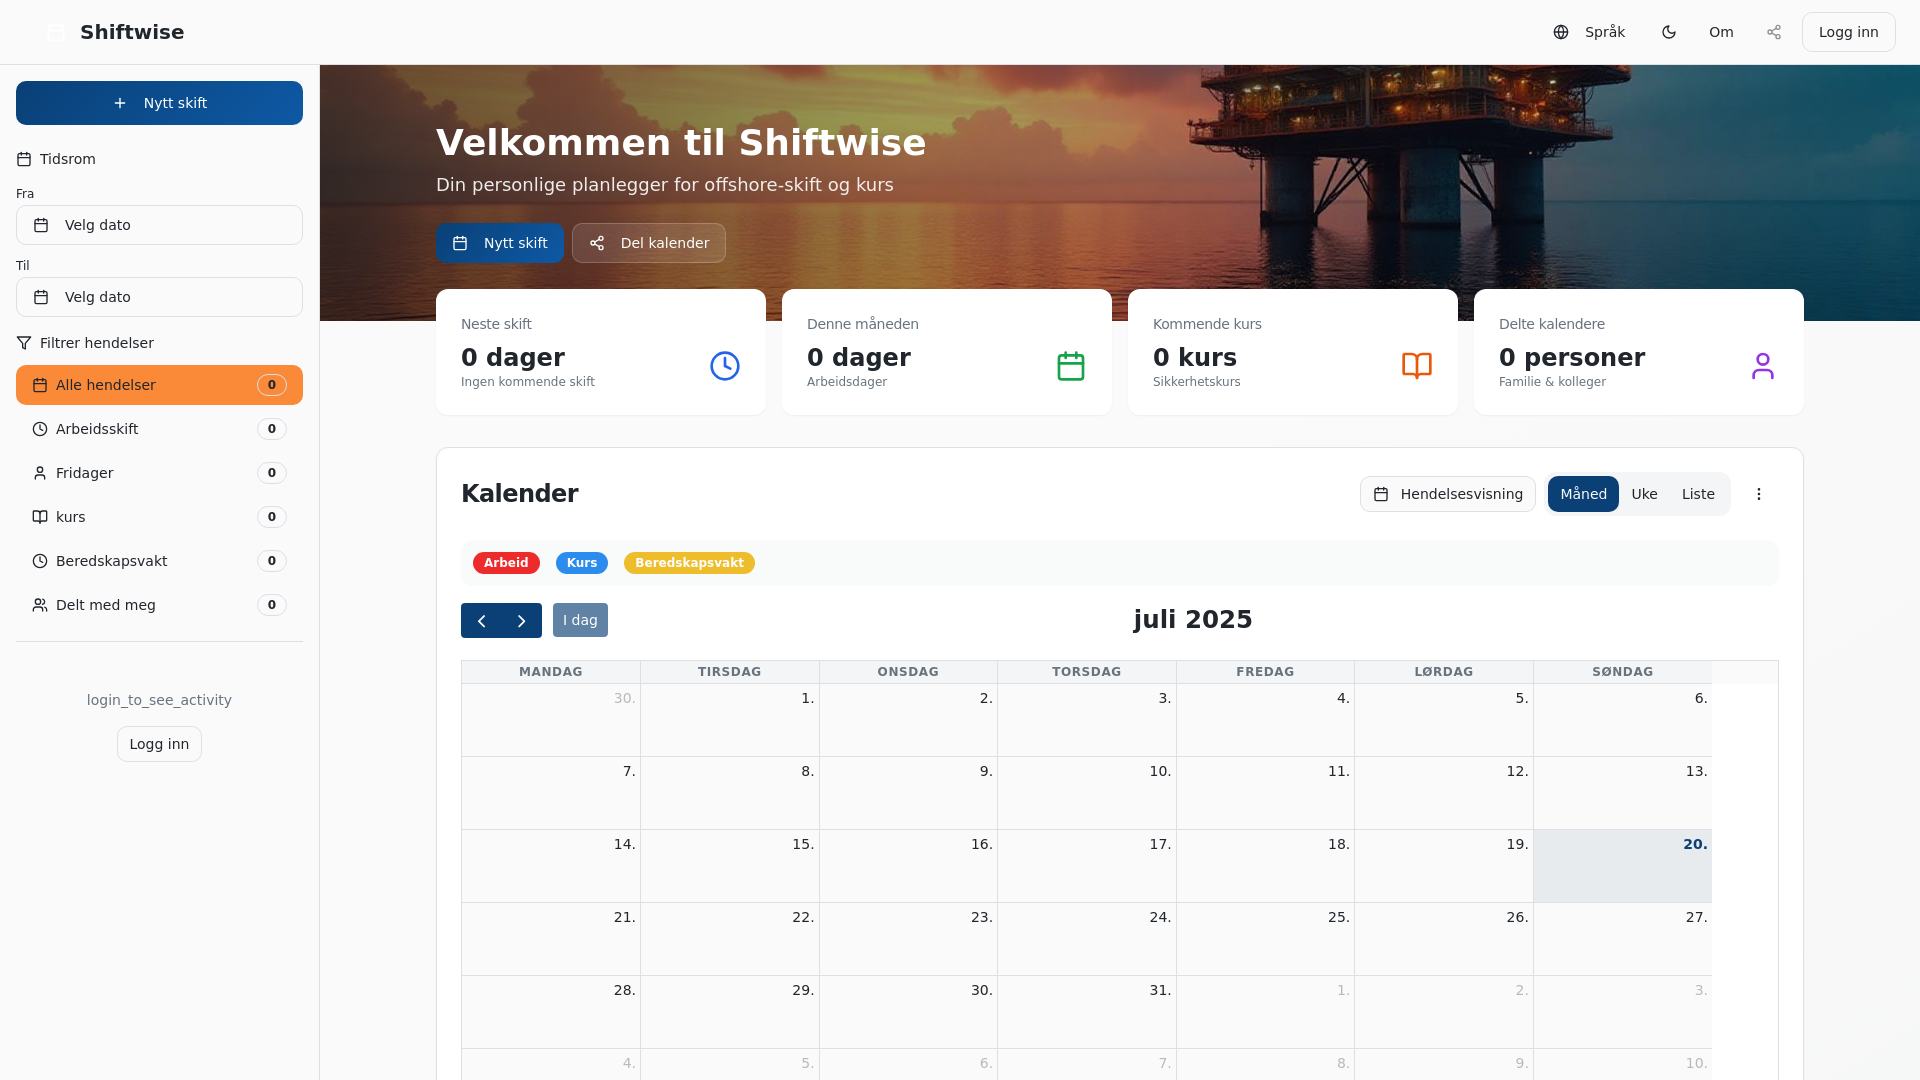Switch to the Liste view tab
This screenshot has width=1920, height=1080.
(x=1697, y=493)
